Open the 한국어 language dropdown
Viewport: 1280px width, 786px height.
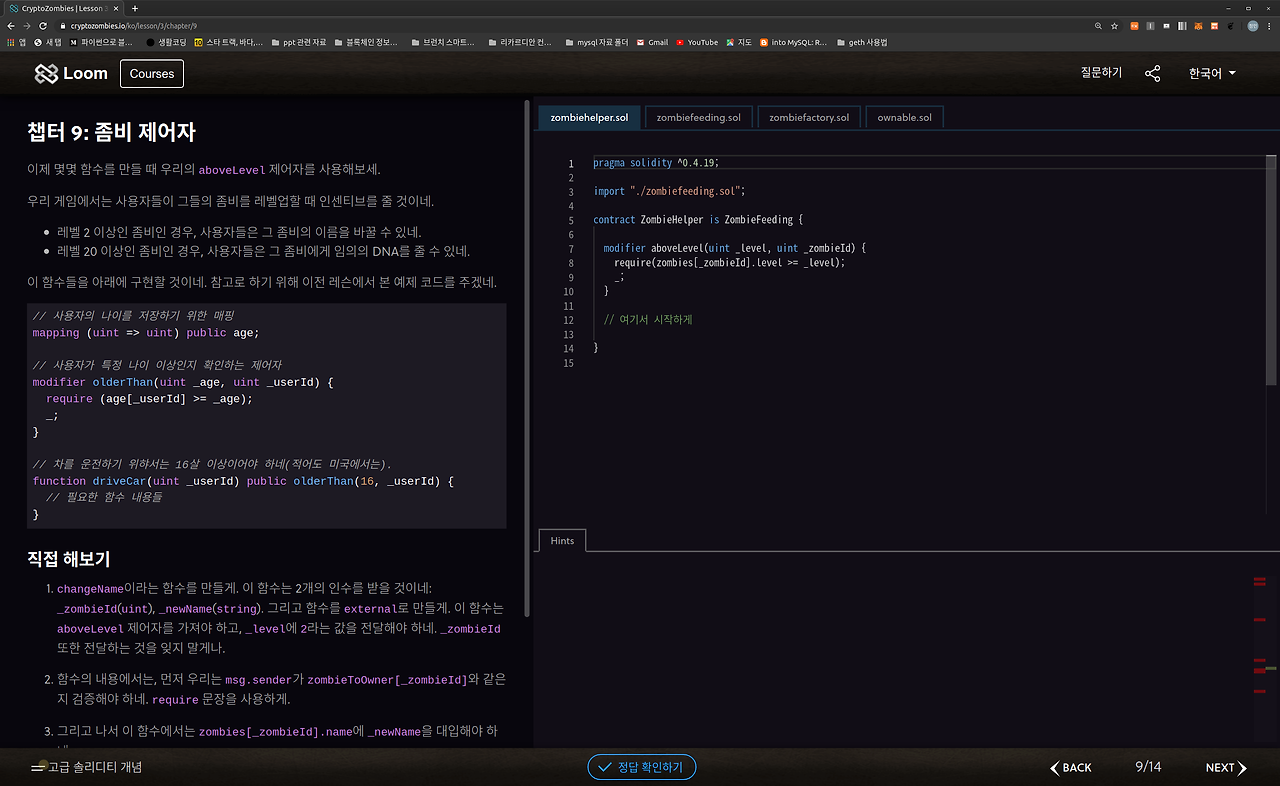(x=1212, y=73)
